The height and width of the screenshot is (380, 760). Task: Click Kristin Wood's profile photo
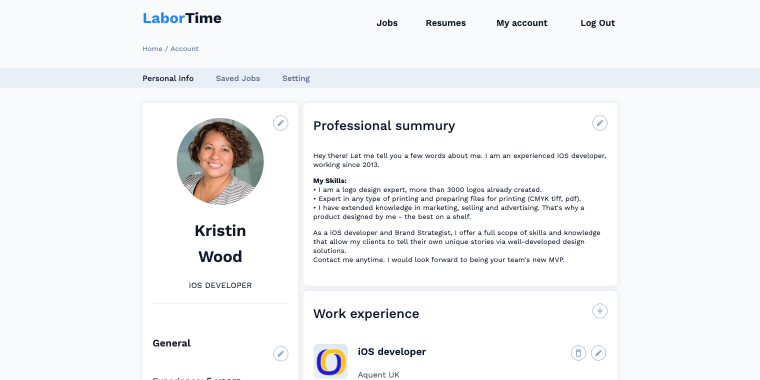220,161
